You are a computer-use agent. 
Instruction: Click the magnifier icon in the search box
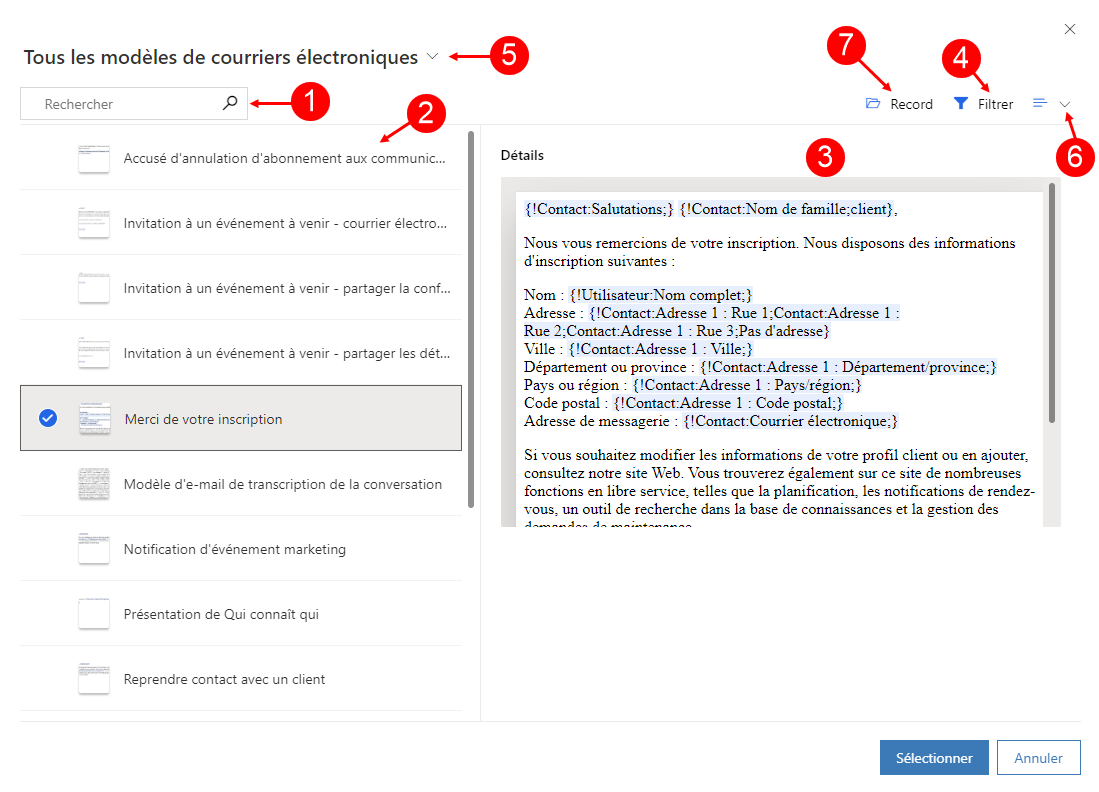tap(229, 103)
